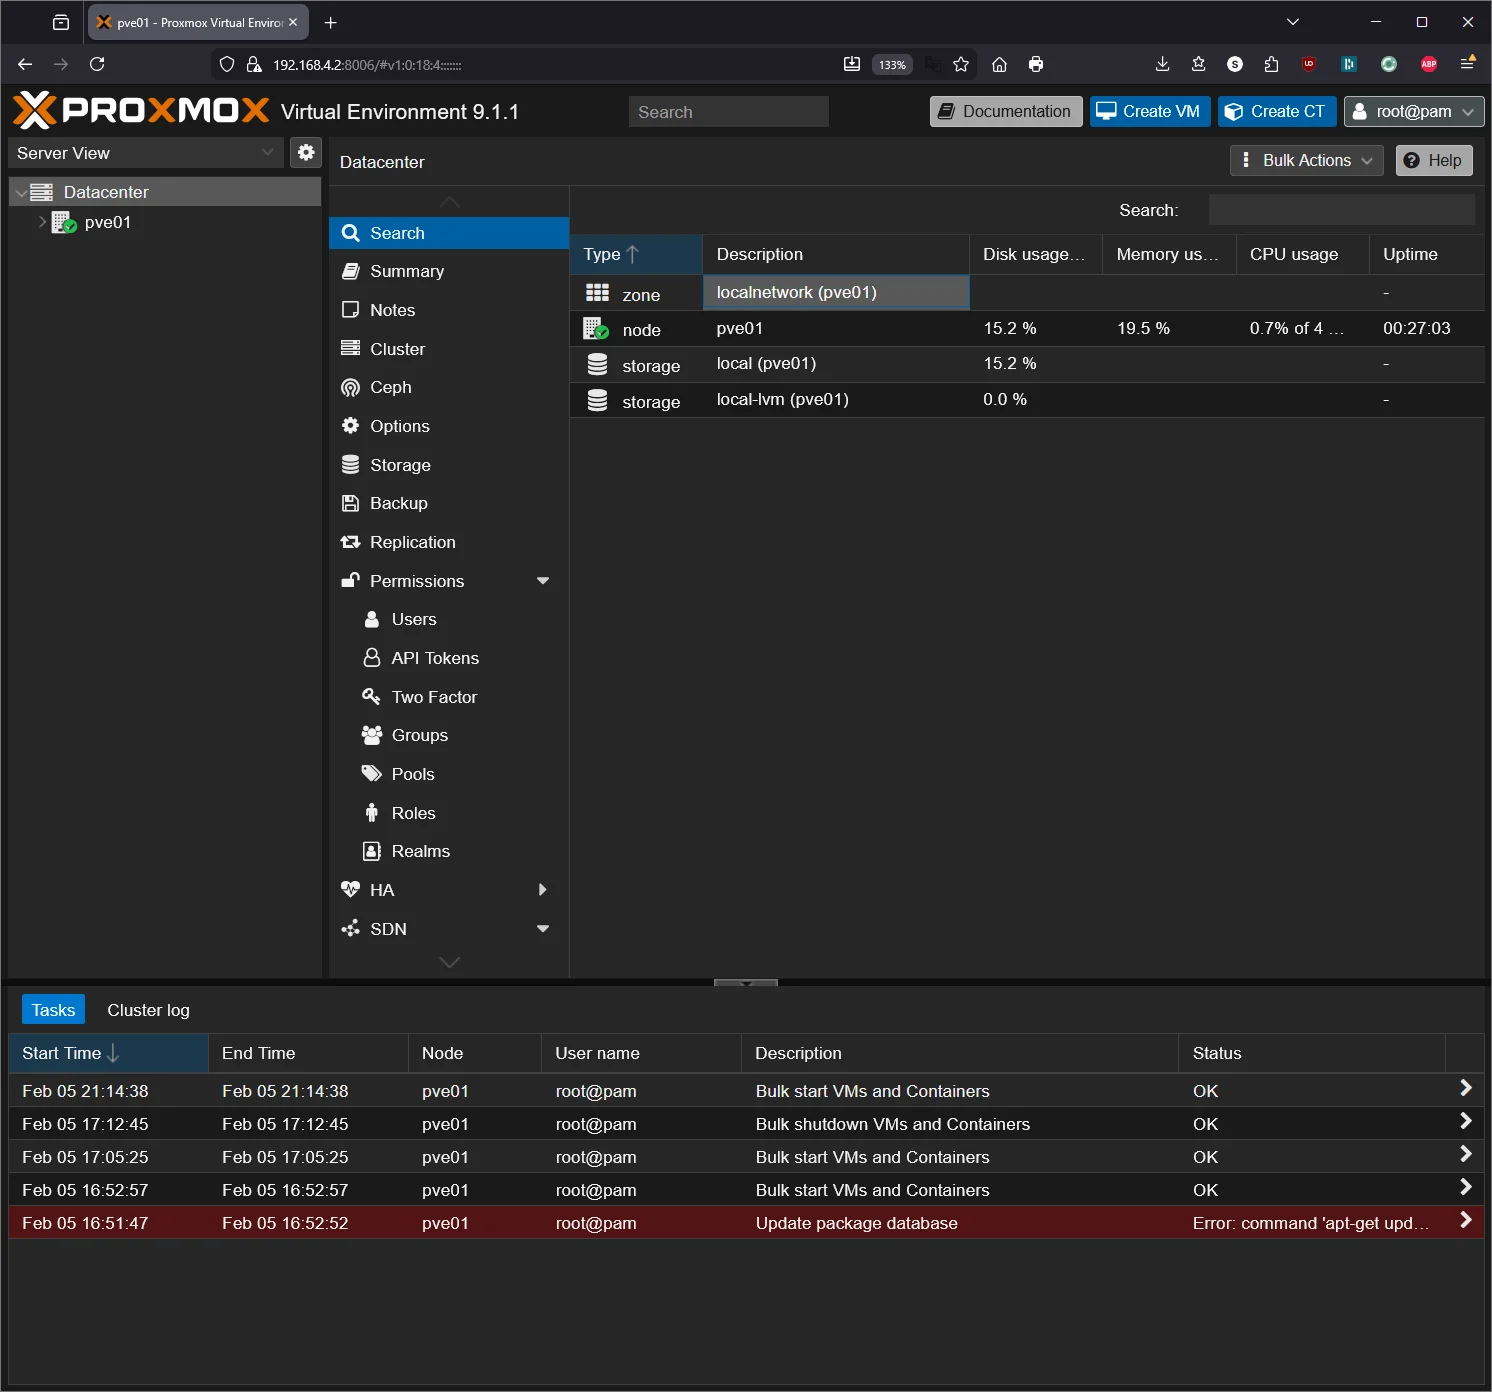Open the Roles permissions panel
Image resolution: width=1492 pixels, height=1392 pixels.
[x=411, y=813]
